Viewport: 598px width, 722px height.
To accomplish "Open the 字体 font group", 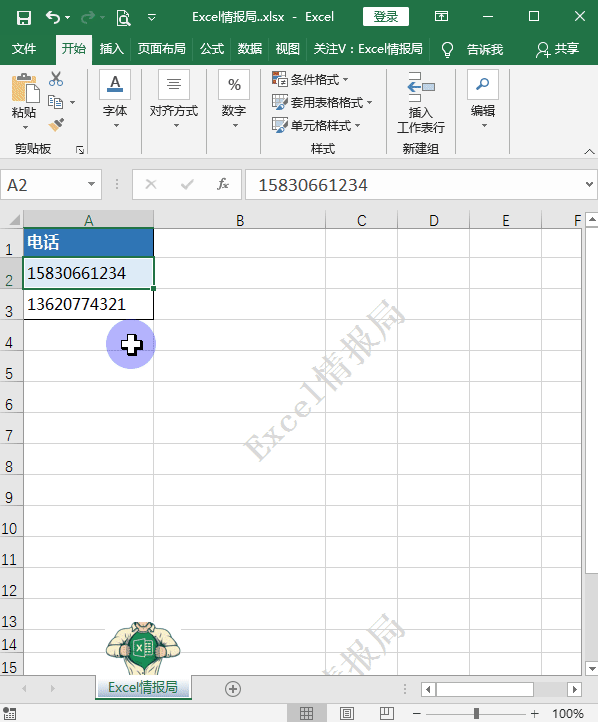I will pos(115,99).
